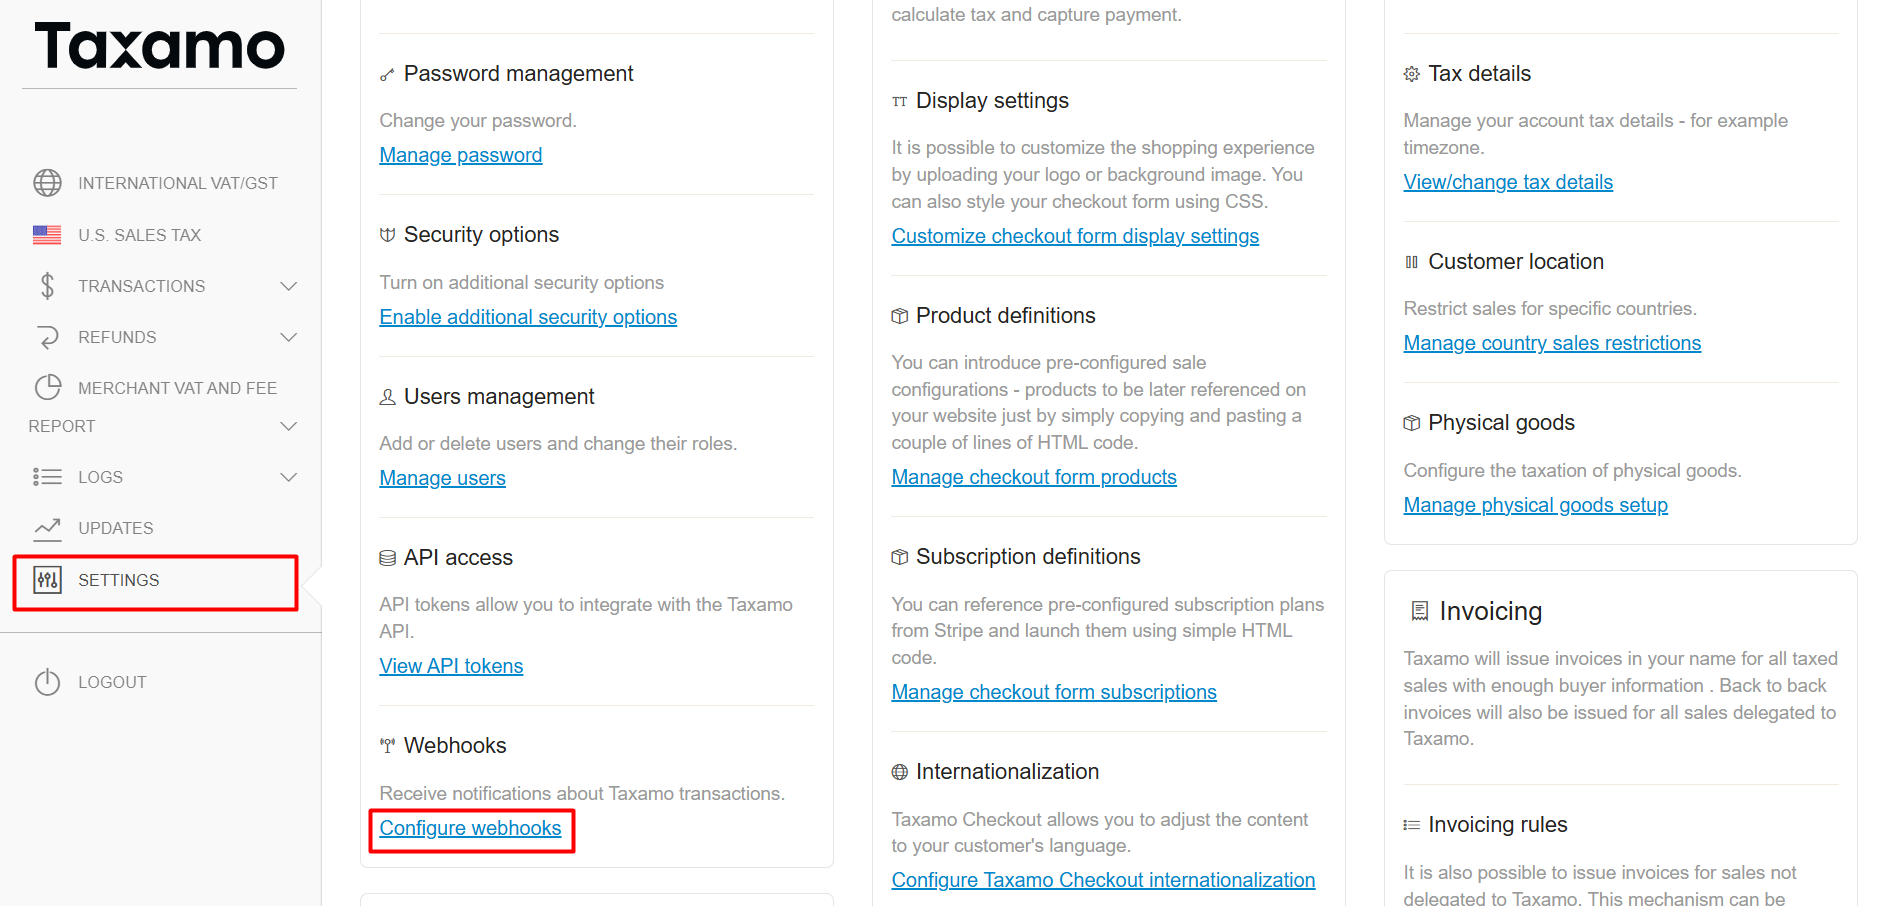Click the Invoicing rules heading
Image resolution: width=1890 pixels, height=906 pixels.
point(1497,825)
